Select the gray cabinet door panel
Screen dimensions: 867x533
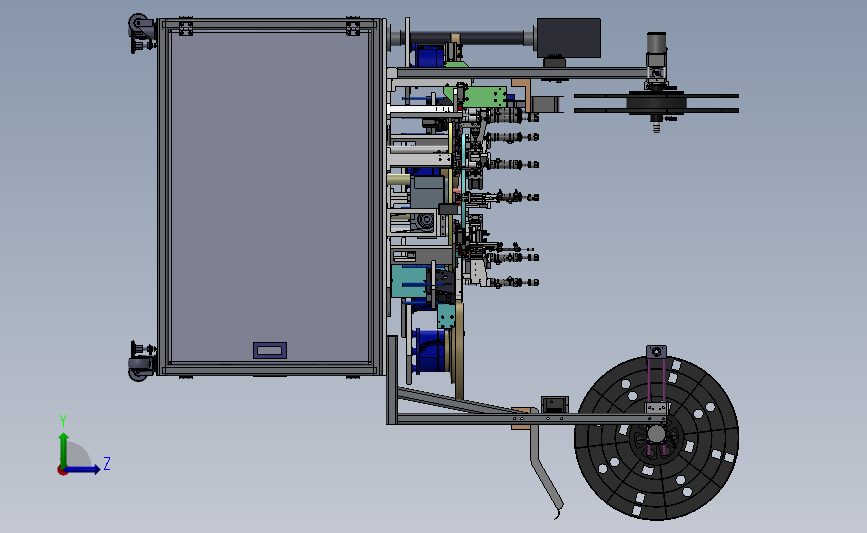(270, 196)
